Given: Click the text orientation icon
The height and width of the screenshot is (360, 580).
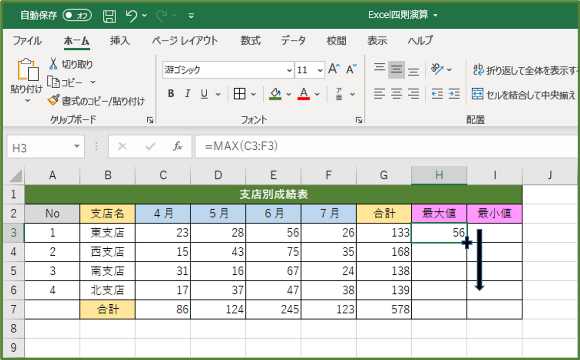Looking at the screenshot, I should pyautogui.click(x=437, y=69).
